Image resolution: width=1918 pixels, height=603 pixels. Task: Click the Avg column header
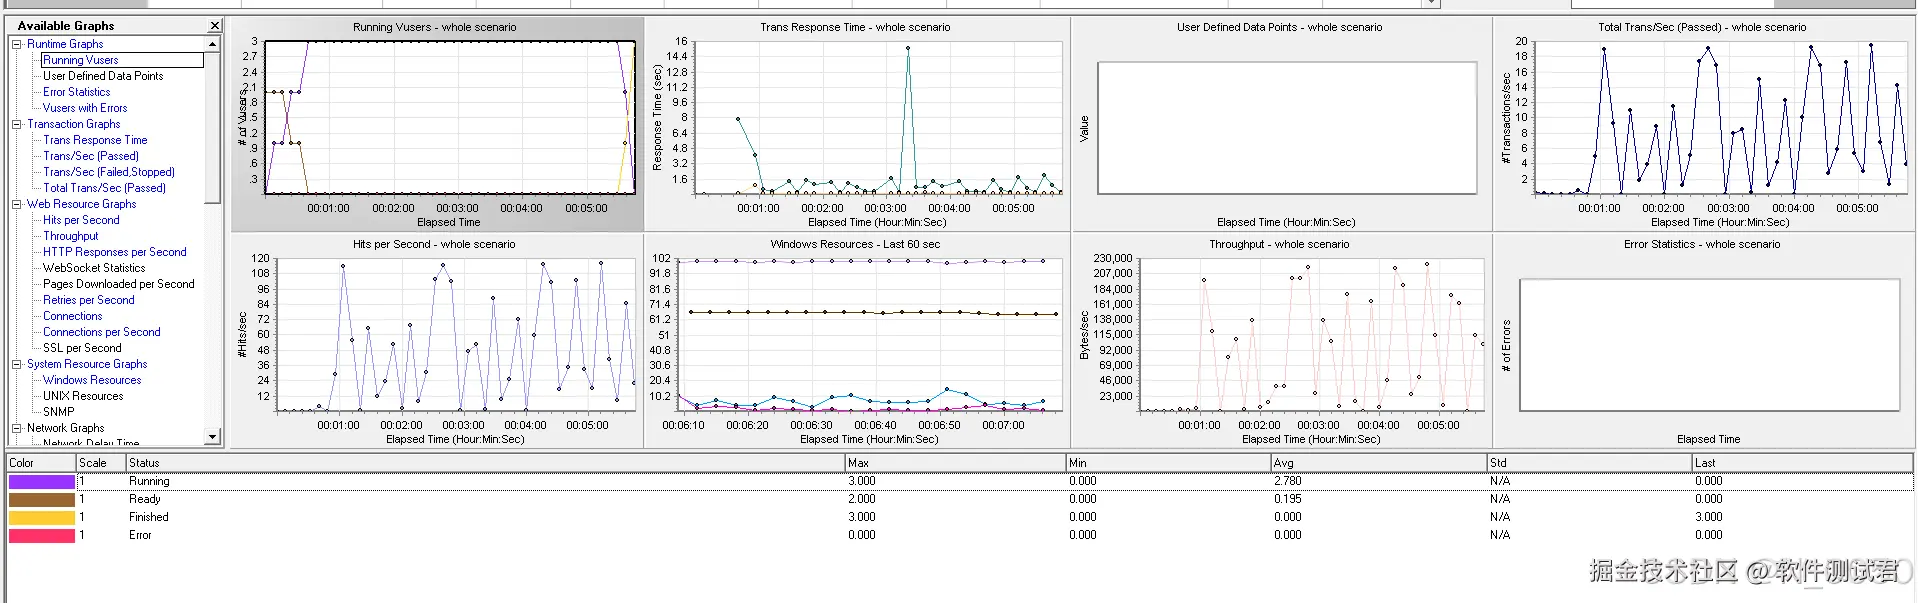pos(1379,463)
